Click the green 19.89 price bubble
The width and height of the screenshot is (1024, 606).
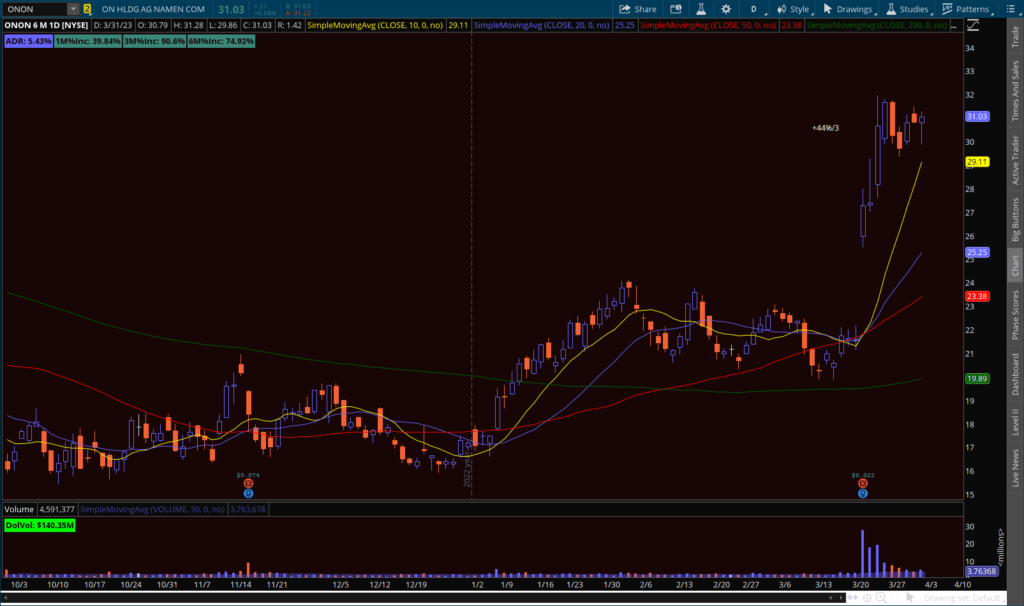[x=977, y=379]
